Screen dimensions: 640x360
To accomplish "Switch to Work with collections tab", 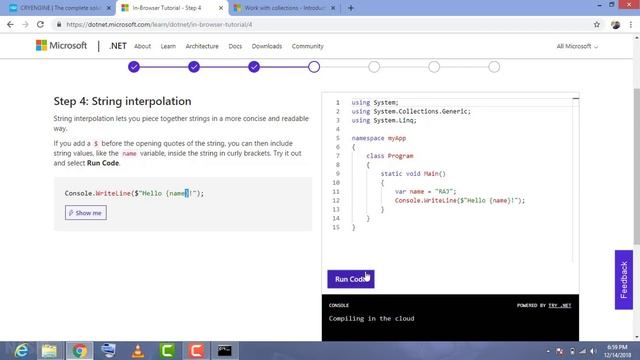I will click(284, 8).
